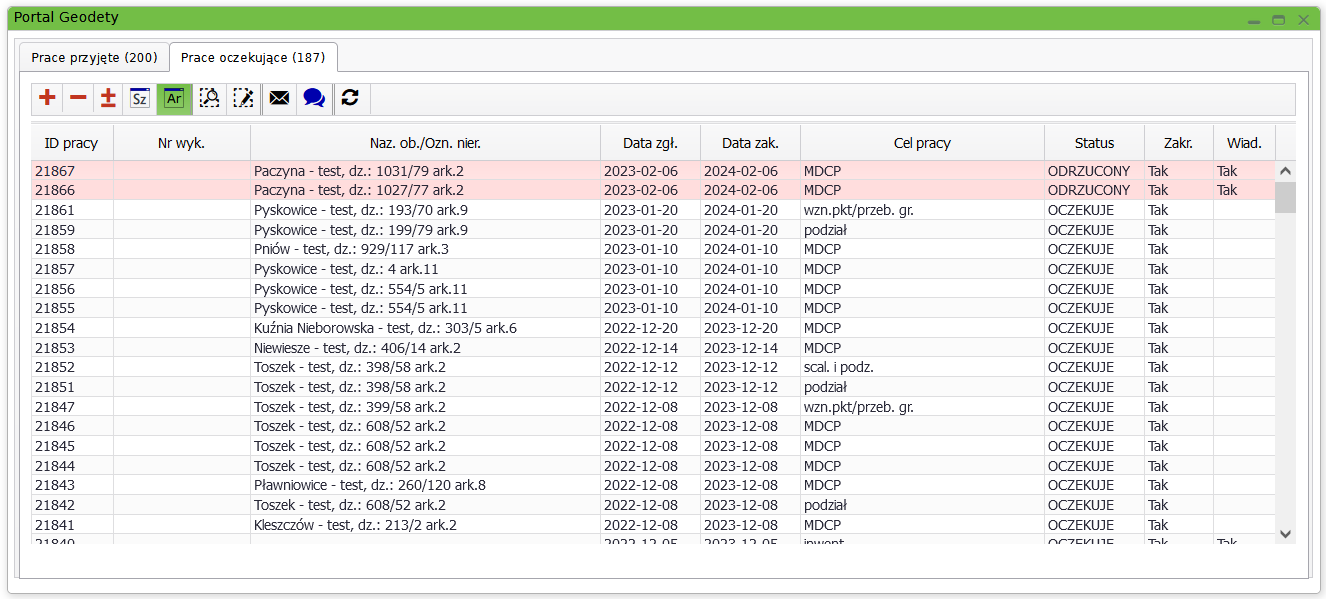Image resolution: width=1326 pixels, height=599 pixels.
Task: Toggle the green Ar toolbar button
Action: point(174,98)
